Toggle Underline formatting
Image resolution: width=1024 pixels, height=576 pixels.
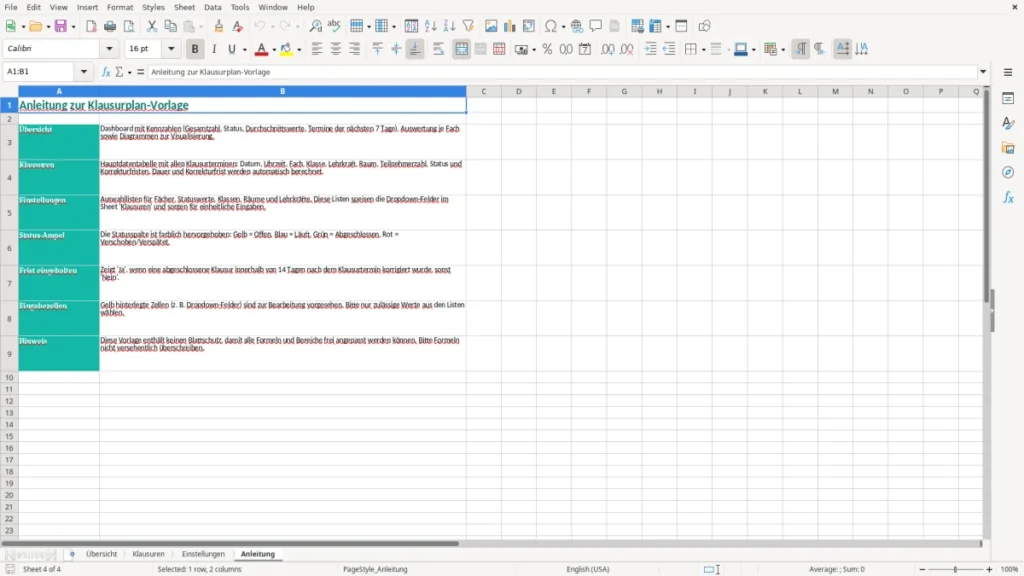(x=232, y=49)
